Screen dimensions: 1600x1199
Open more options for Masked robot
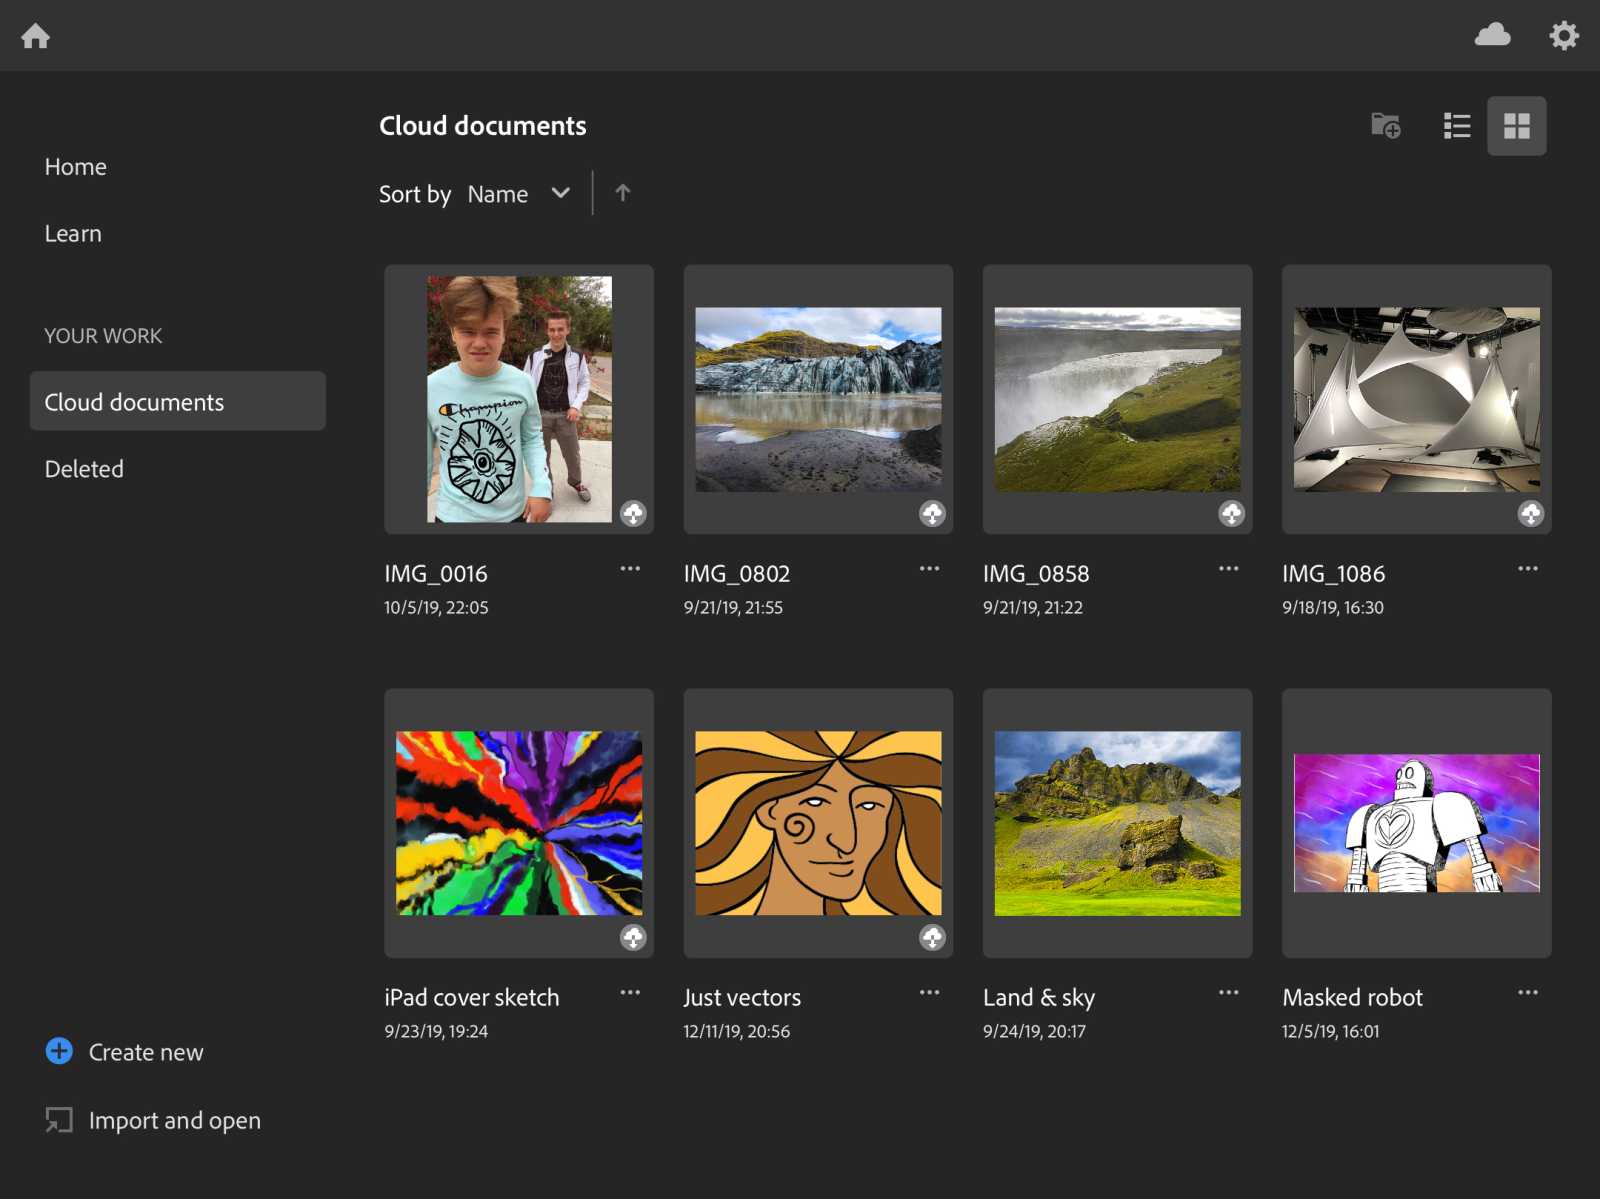(x=1527, y=993)
